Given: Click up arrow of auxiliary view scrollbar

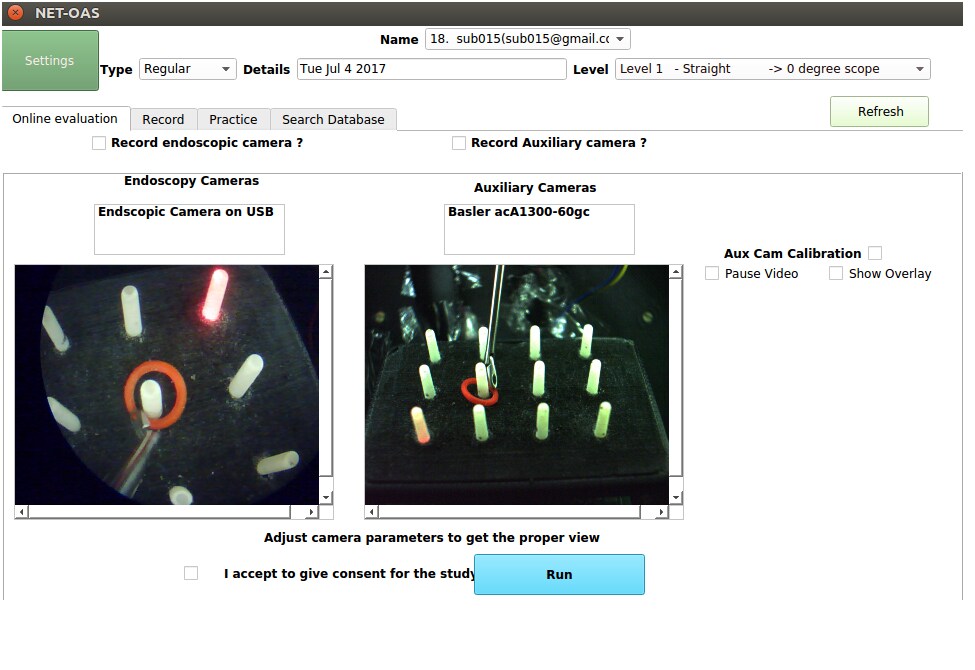Looking at the screenshot, I should tap(676, 272).
